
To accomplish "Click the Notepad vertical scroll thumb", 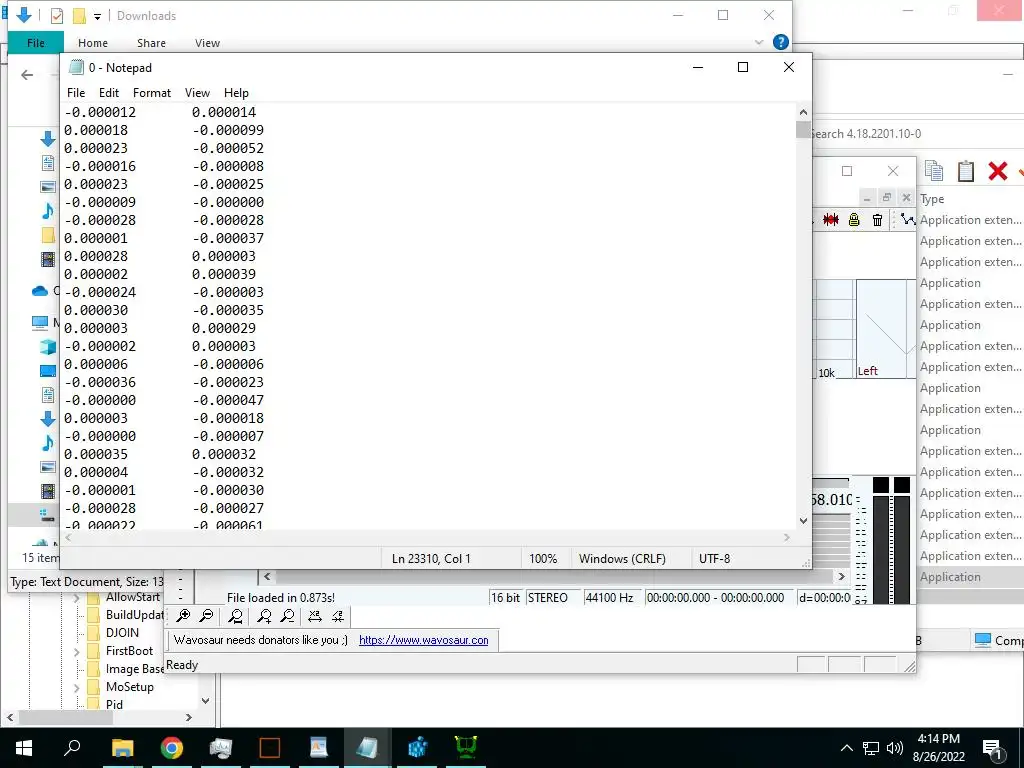I will pos(803,129).
